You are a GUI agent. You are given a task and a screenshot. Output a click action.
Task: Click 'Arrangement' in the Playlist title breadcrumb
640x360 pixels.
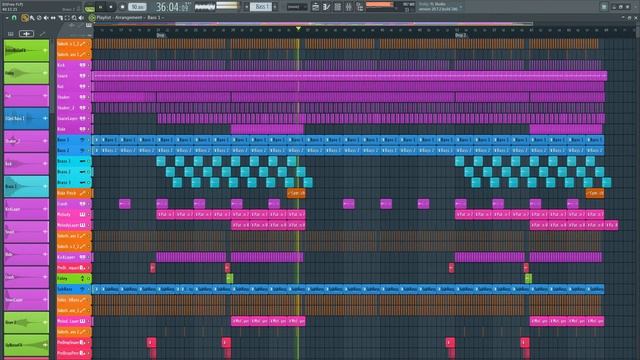tap(128, 18)
